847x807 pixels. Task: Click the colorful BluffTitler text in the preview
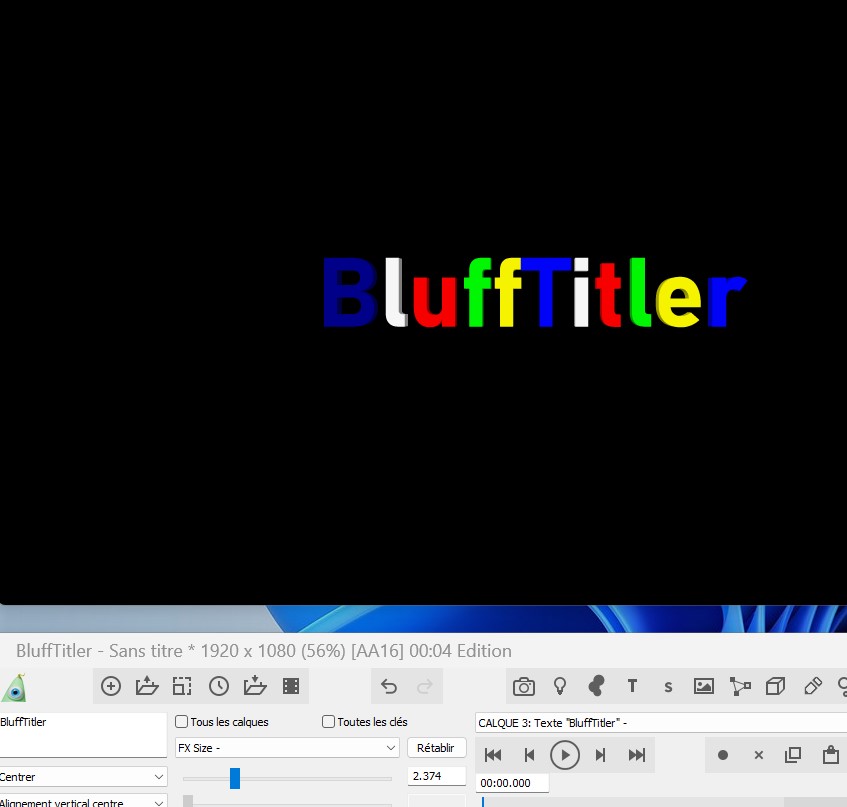pyautogui.click(x=535, y=292)
